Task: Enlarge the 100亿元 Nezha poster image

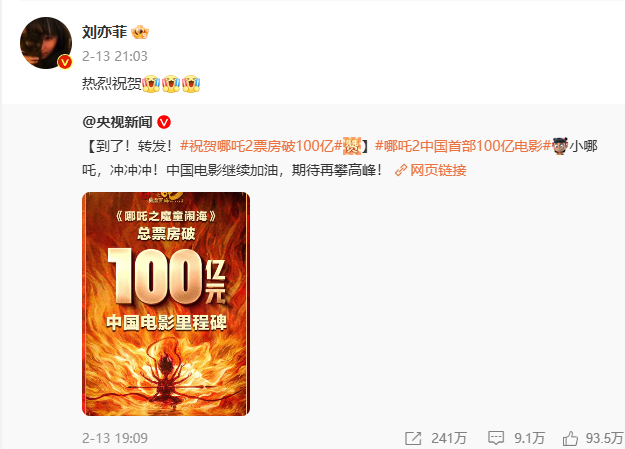Action: [166, 304]
